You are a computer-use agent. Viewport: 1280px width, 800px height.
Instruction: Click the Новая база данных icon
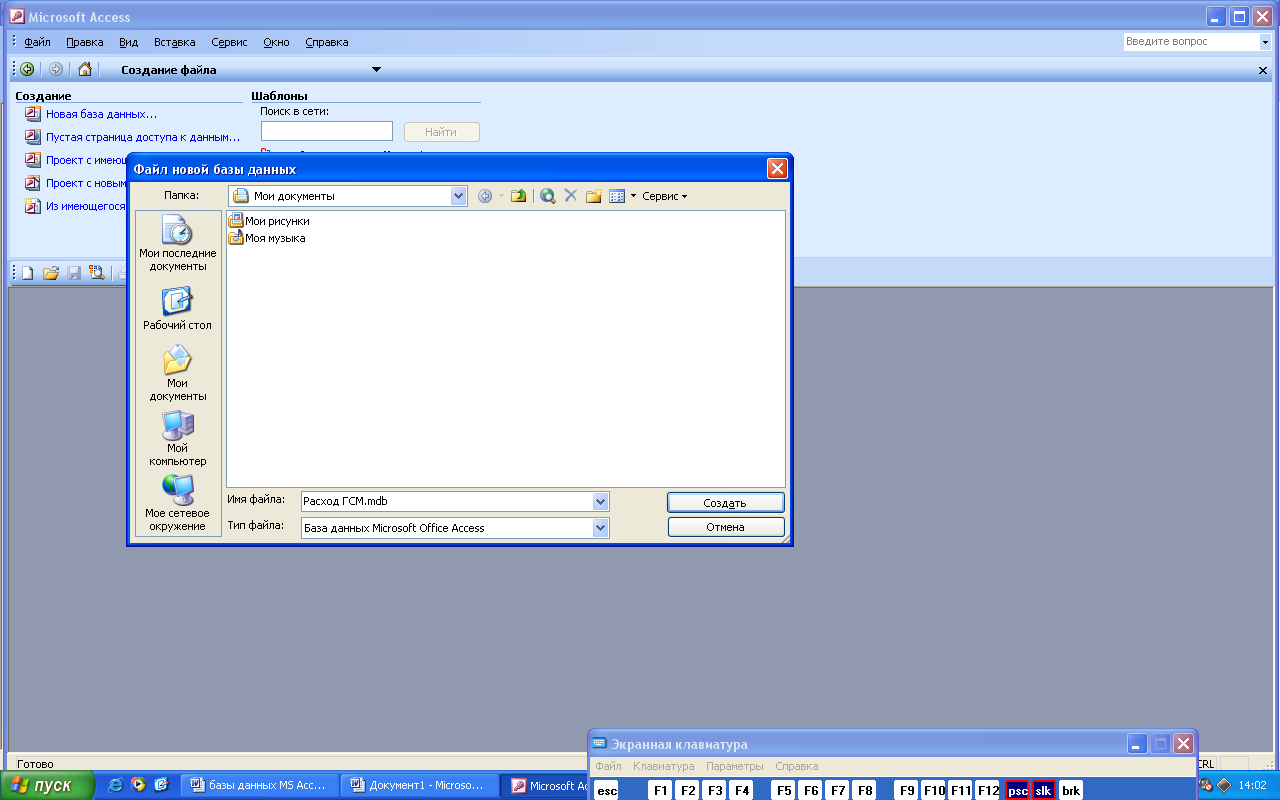click(33, 114)
